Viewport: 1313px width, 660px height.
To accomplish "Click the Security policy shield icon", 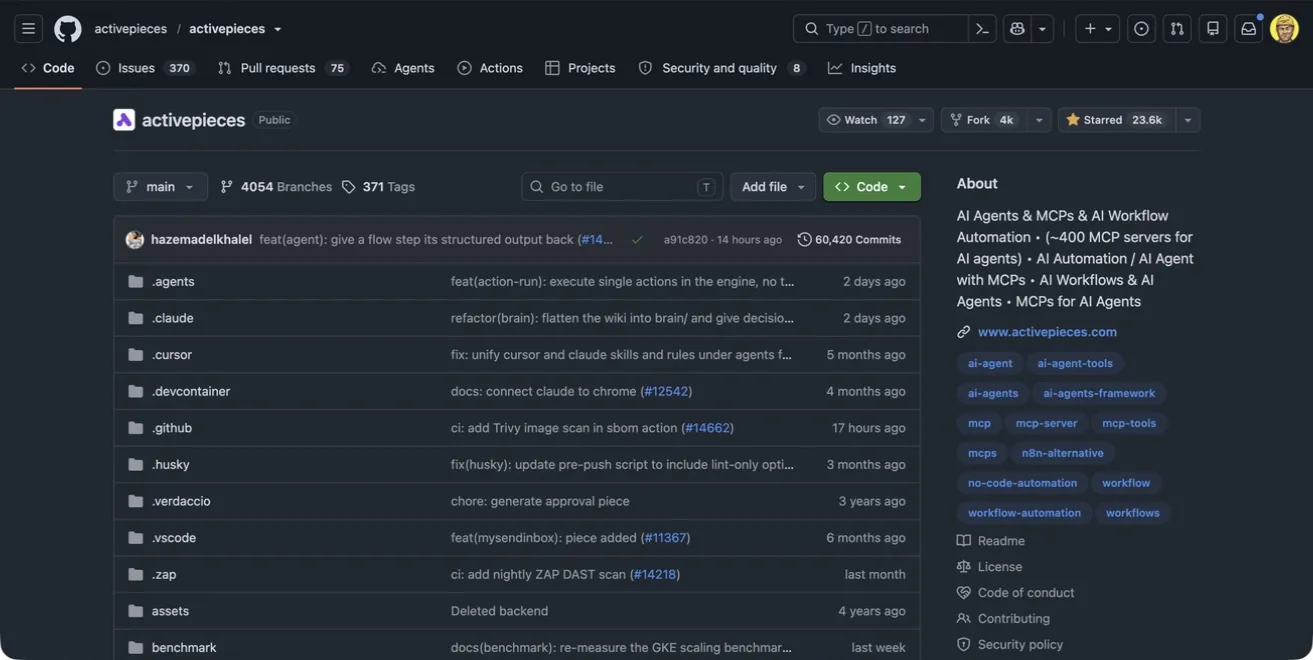I will 964,645.
